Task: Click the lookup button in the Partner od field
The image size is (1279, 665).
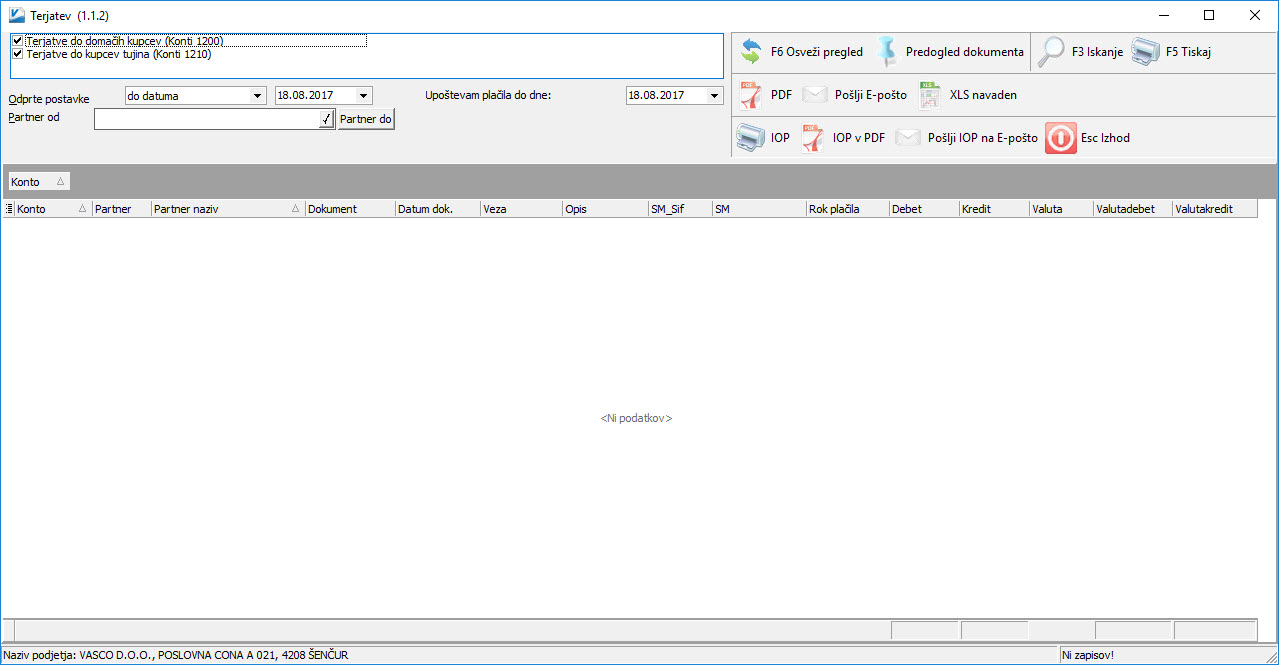Action: pyautogui.click(x=325, y=119)
